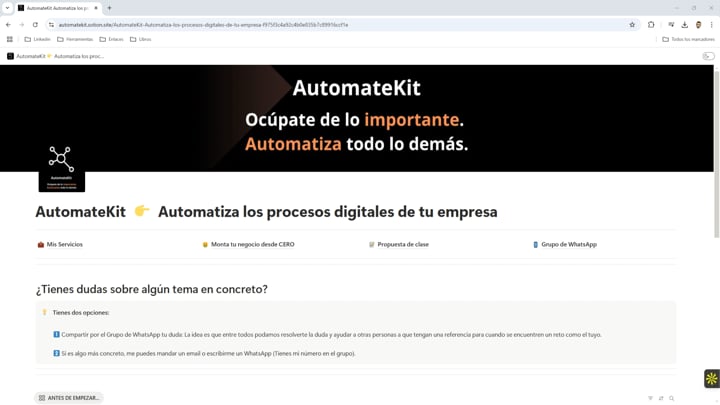Image resolution: width=720 pixels, height=405 pixels.
Task: Expand the tab search dropdown arrow
Action: click(x=7, y=8)
